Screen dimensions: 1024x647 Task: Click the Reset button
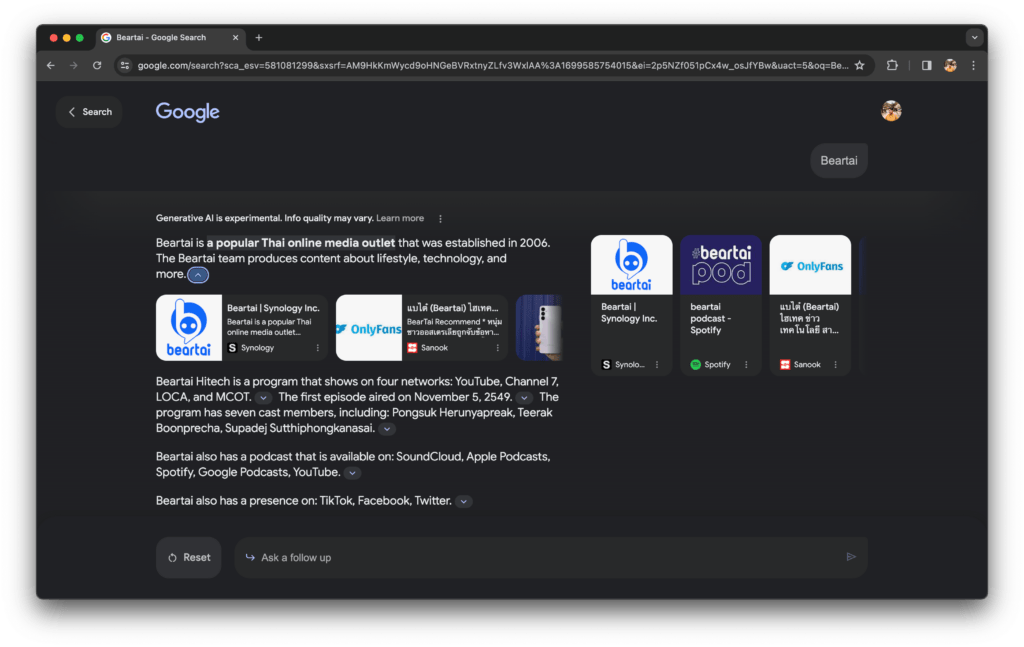coord(189,558)
